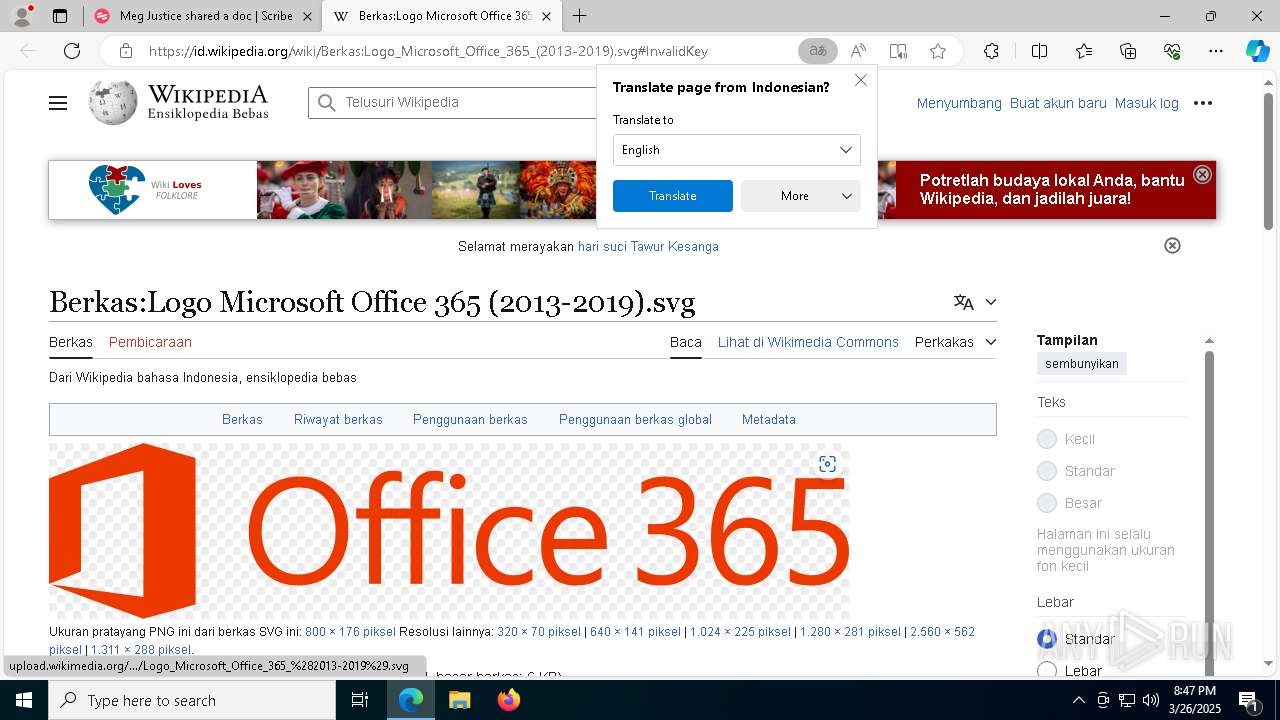Viewport: 1280px width, 720px height.
Task: Click the Masuk log link
Action: coord(1147,103)
